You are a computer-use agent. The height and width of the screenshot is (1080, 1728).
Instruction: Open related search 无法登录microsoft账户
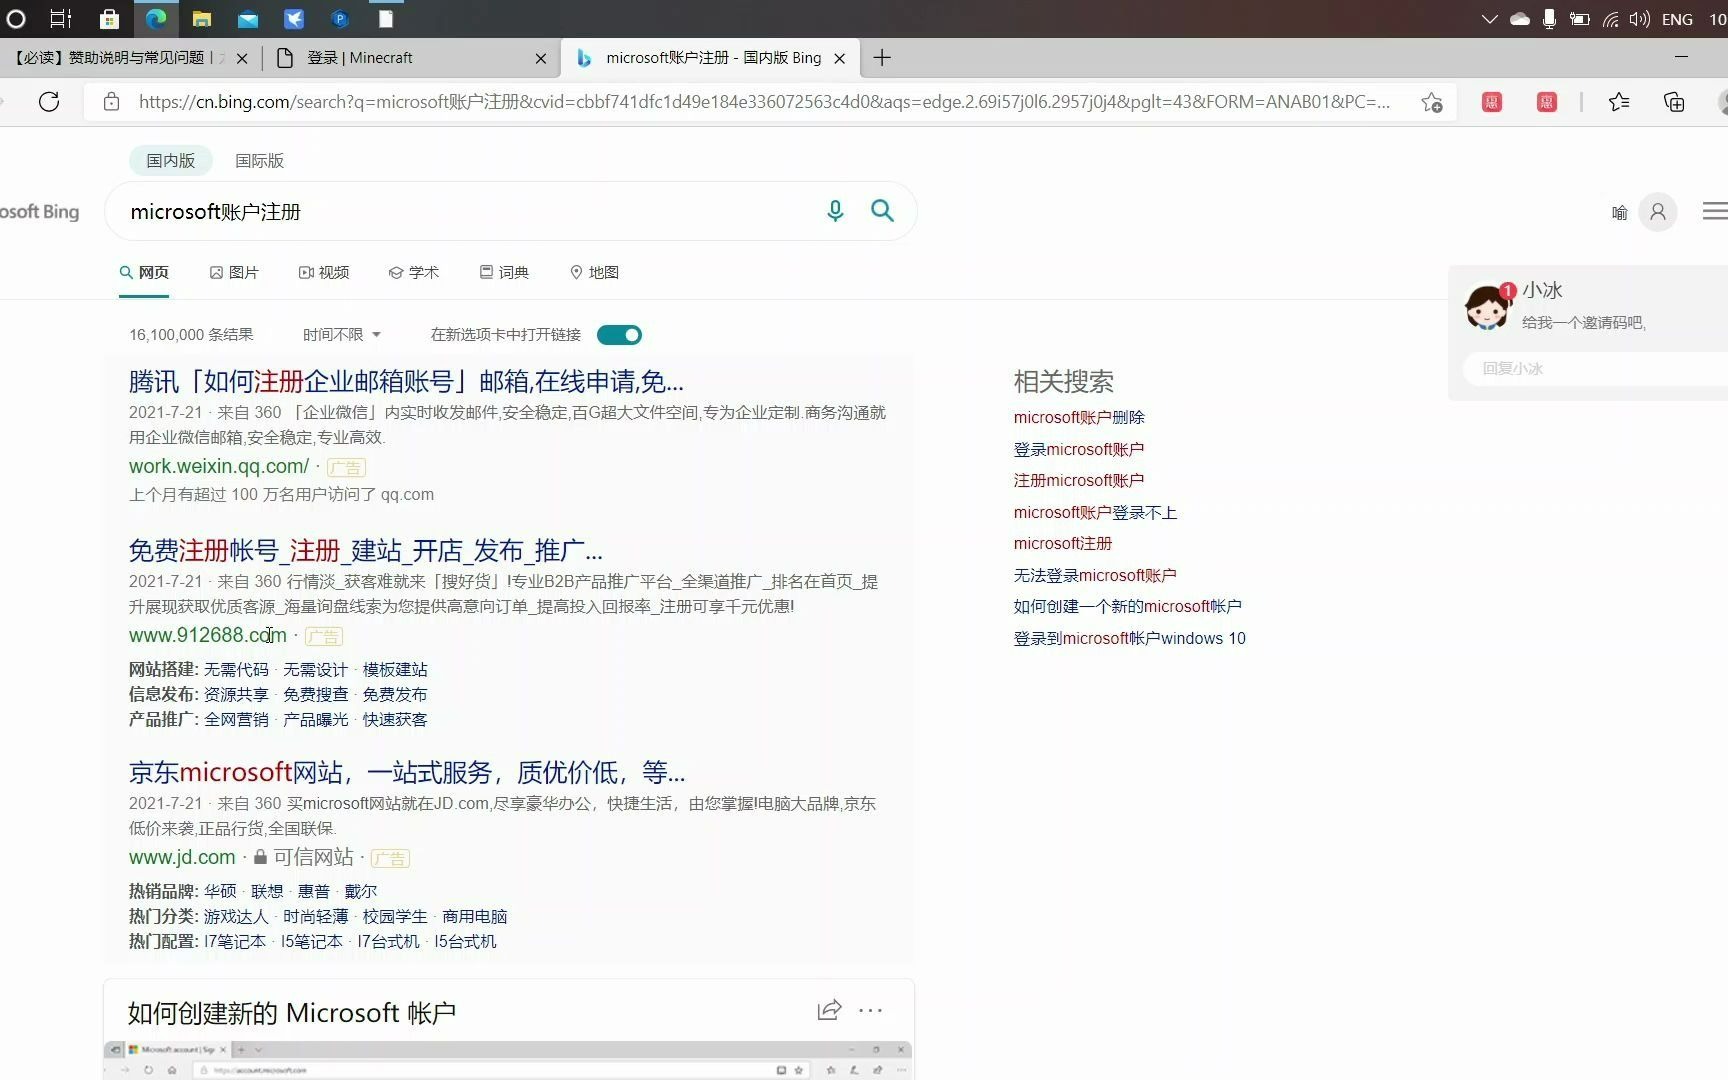[x=1095, y=575]
